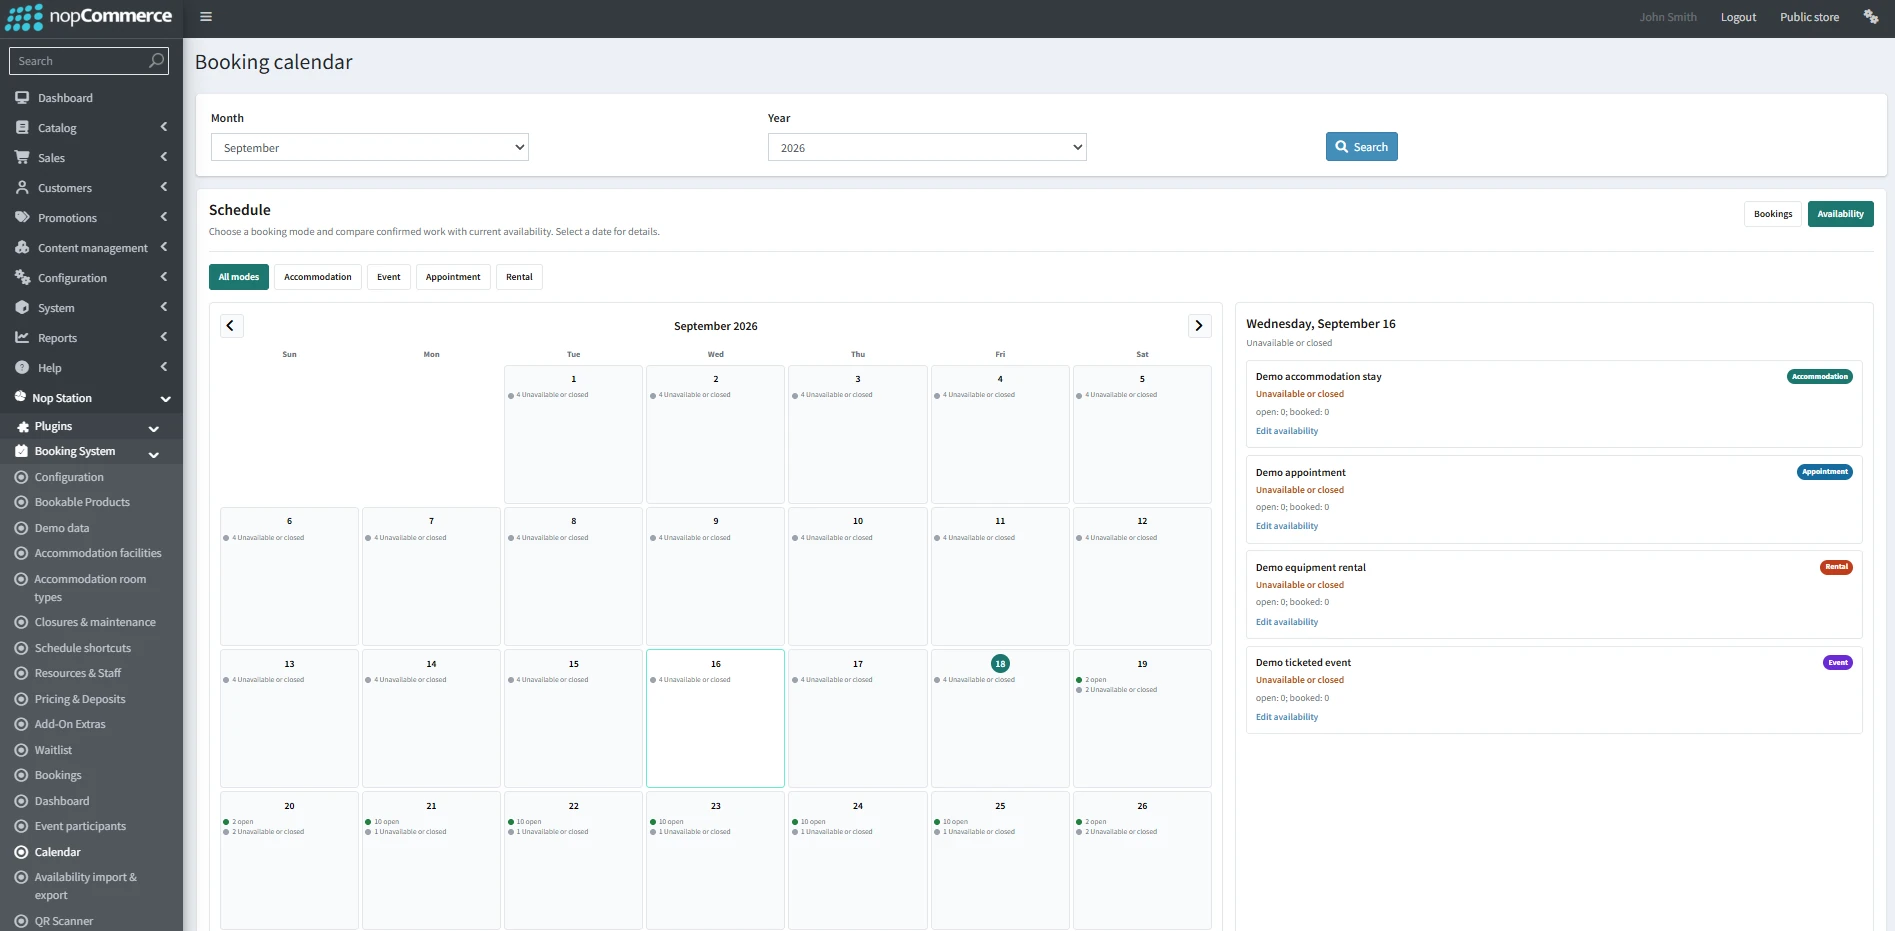
Task: Click the Help question mark icon
Action: tap(22, 368)
